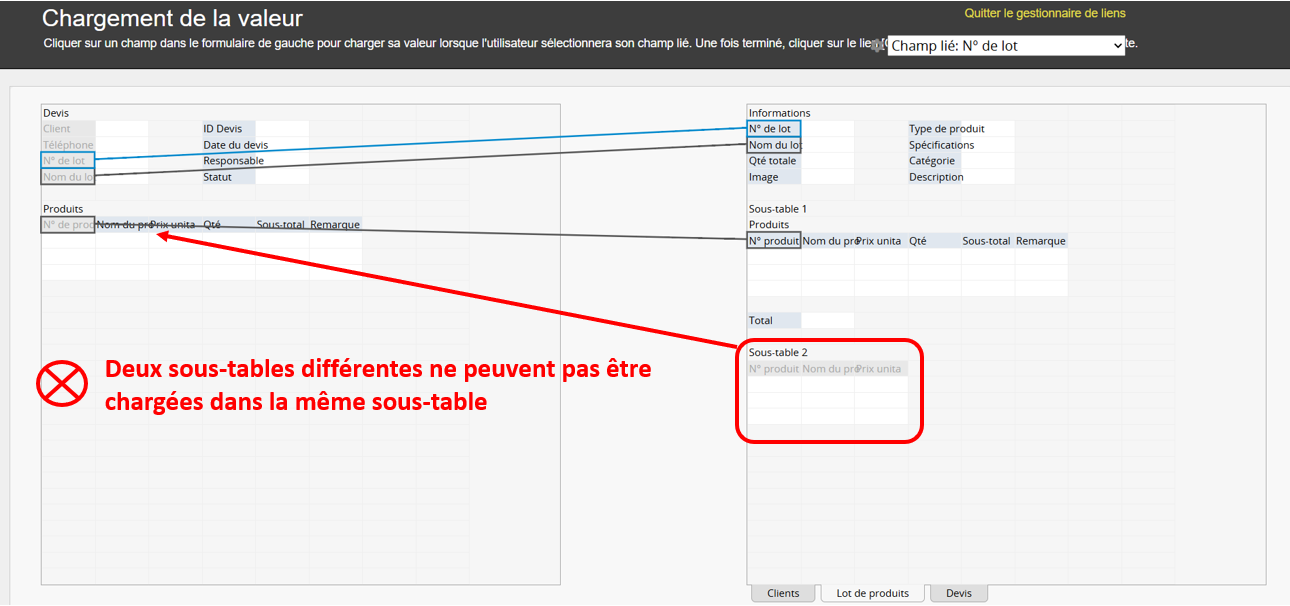Screen dimensions: 1290x606
Task: Select 'N° de lot' field under Informations
Action: 774,129
